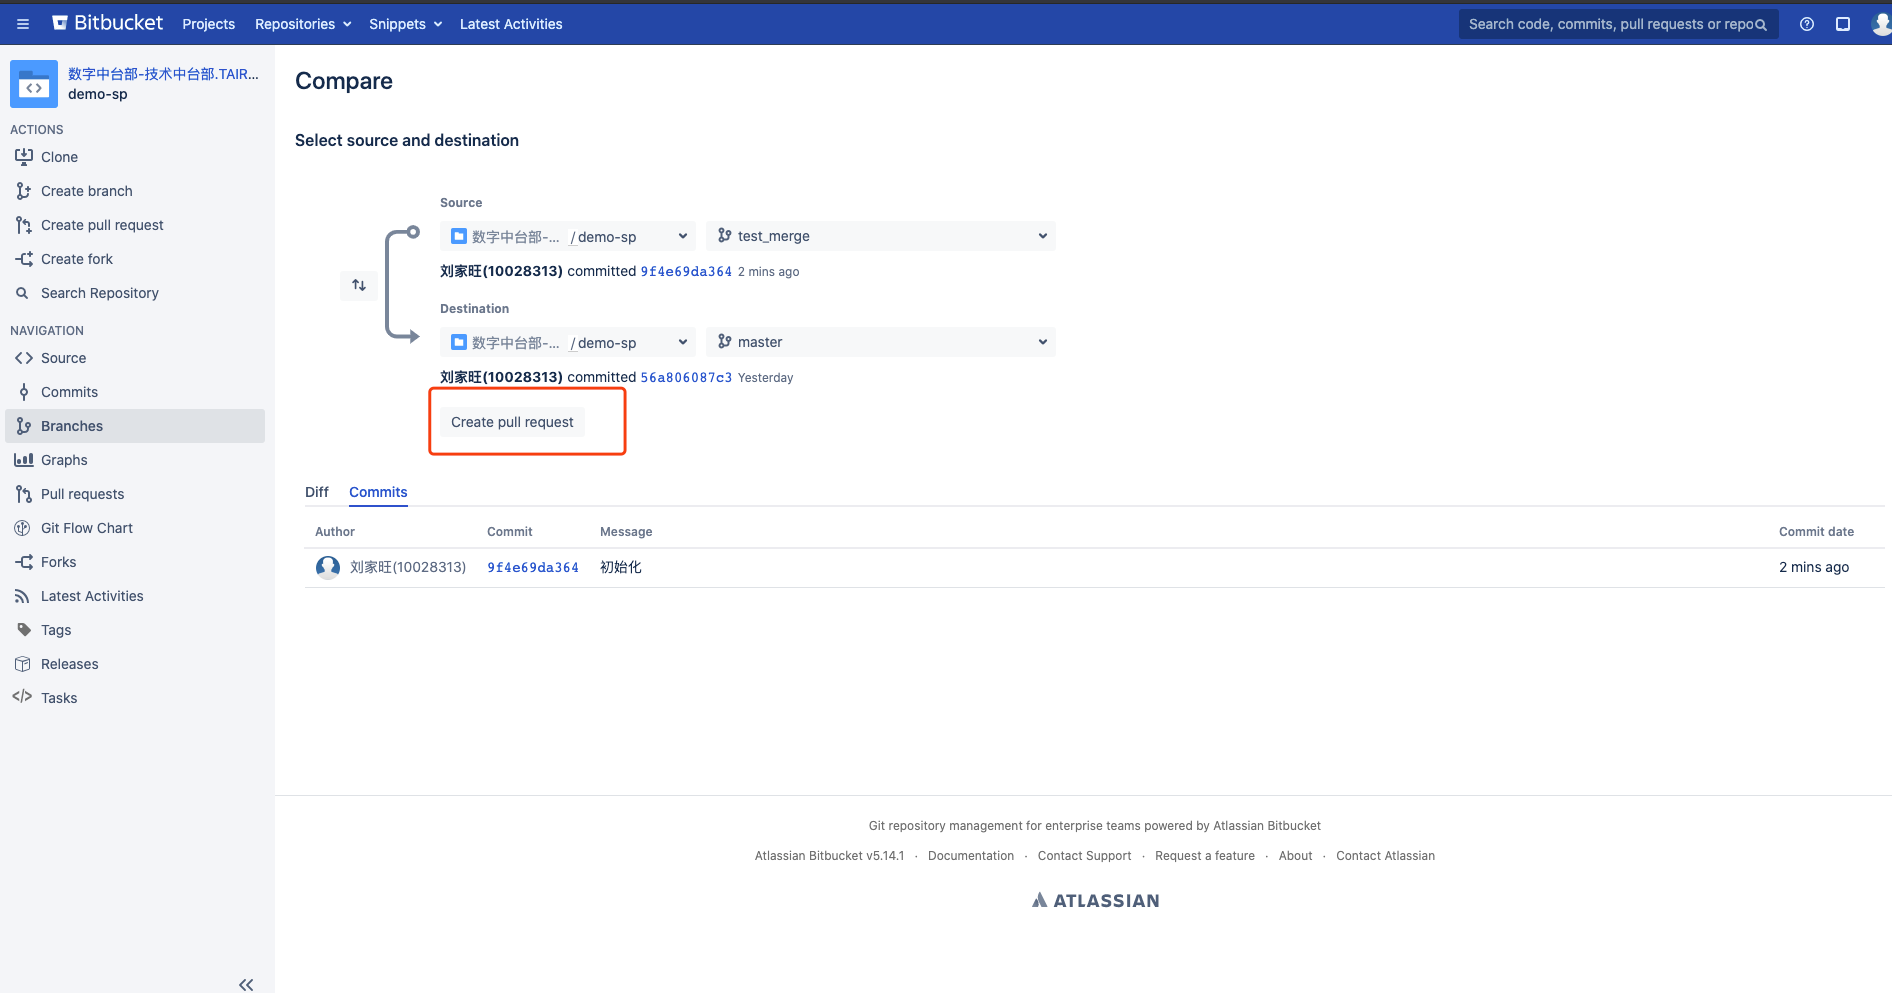
Task: Click the user avatar in top right
Action: 1880,24
